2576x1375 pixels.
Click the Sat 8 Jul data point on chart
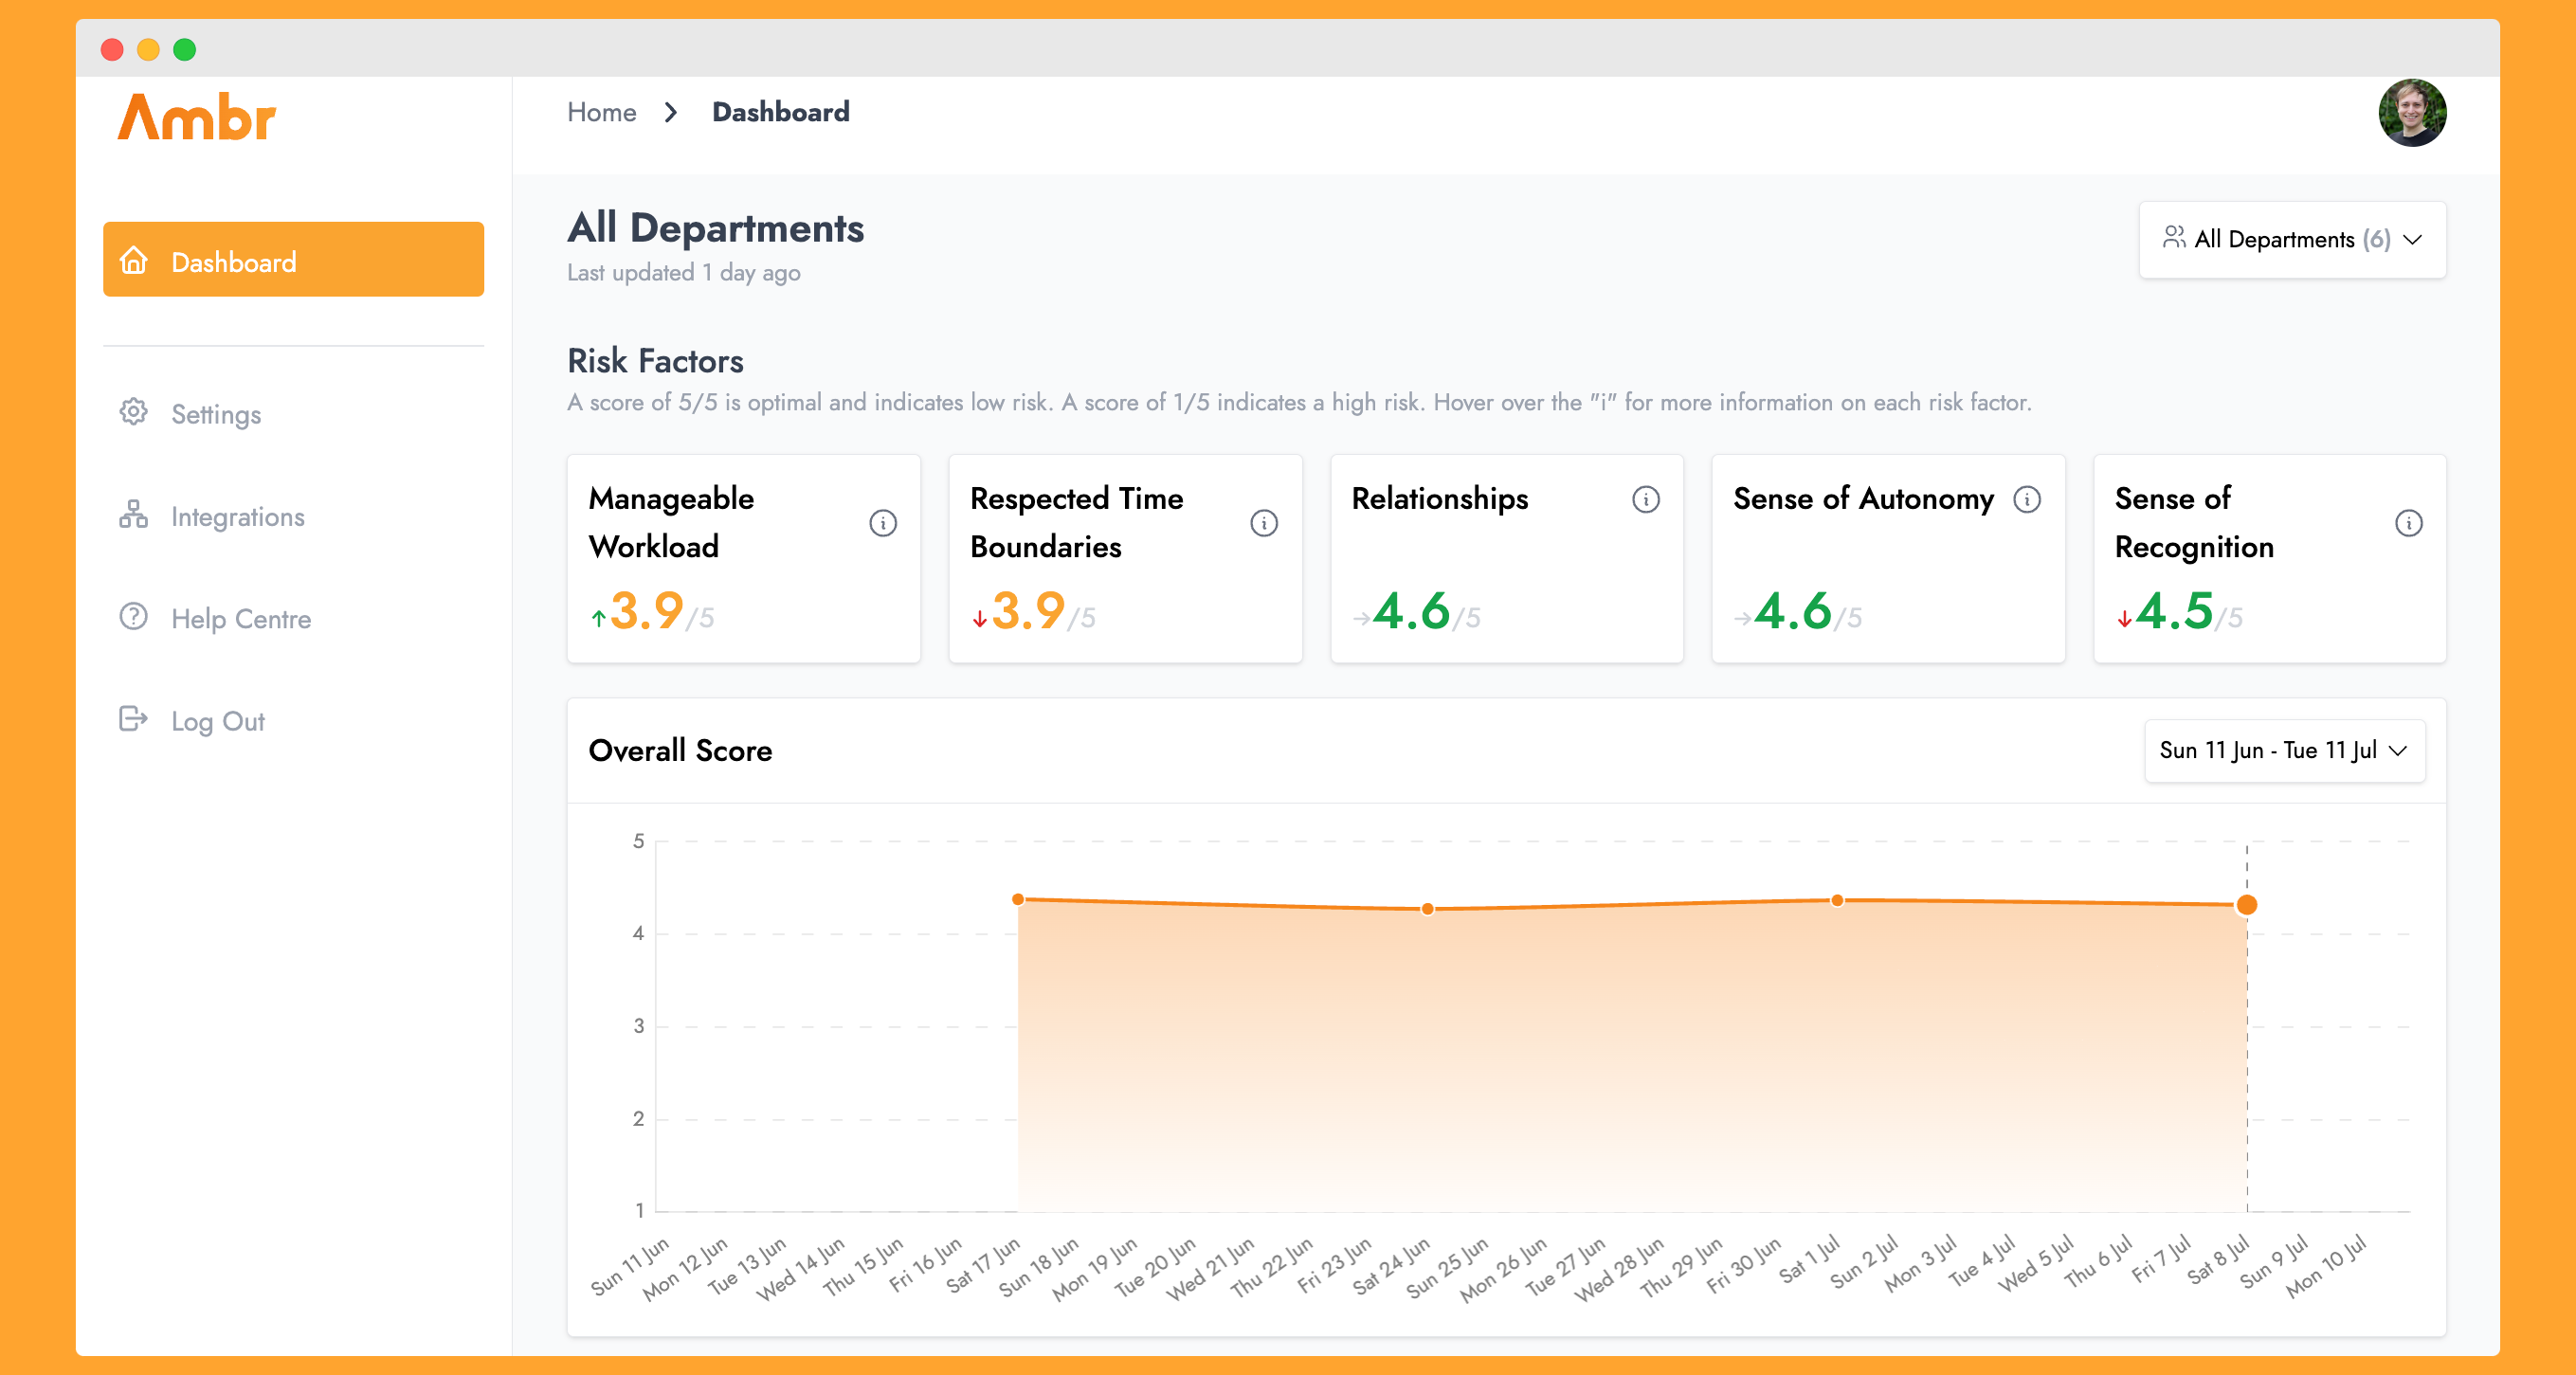[x=2246, y=904]
